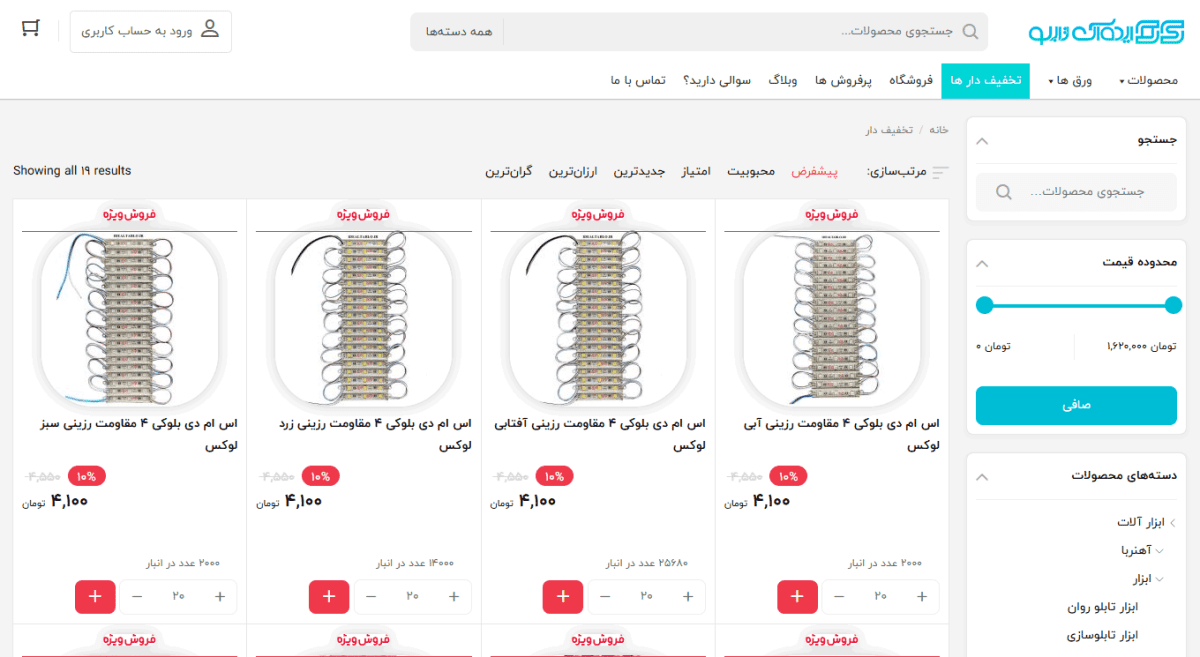Add blue resin SMD block to cart
The width and height of the screenshot is (1200, 657).
click(x=796, y=597)
